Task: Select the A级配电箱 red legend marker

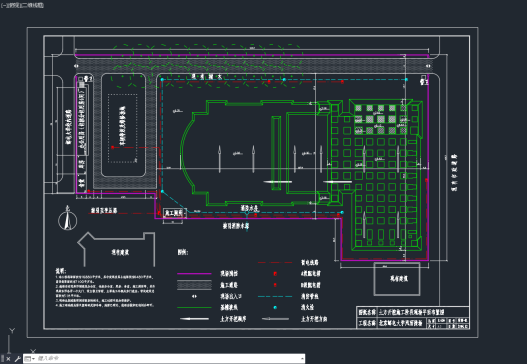Action: click(275, 274)
